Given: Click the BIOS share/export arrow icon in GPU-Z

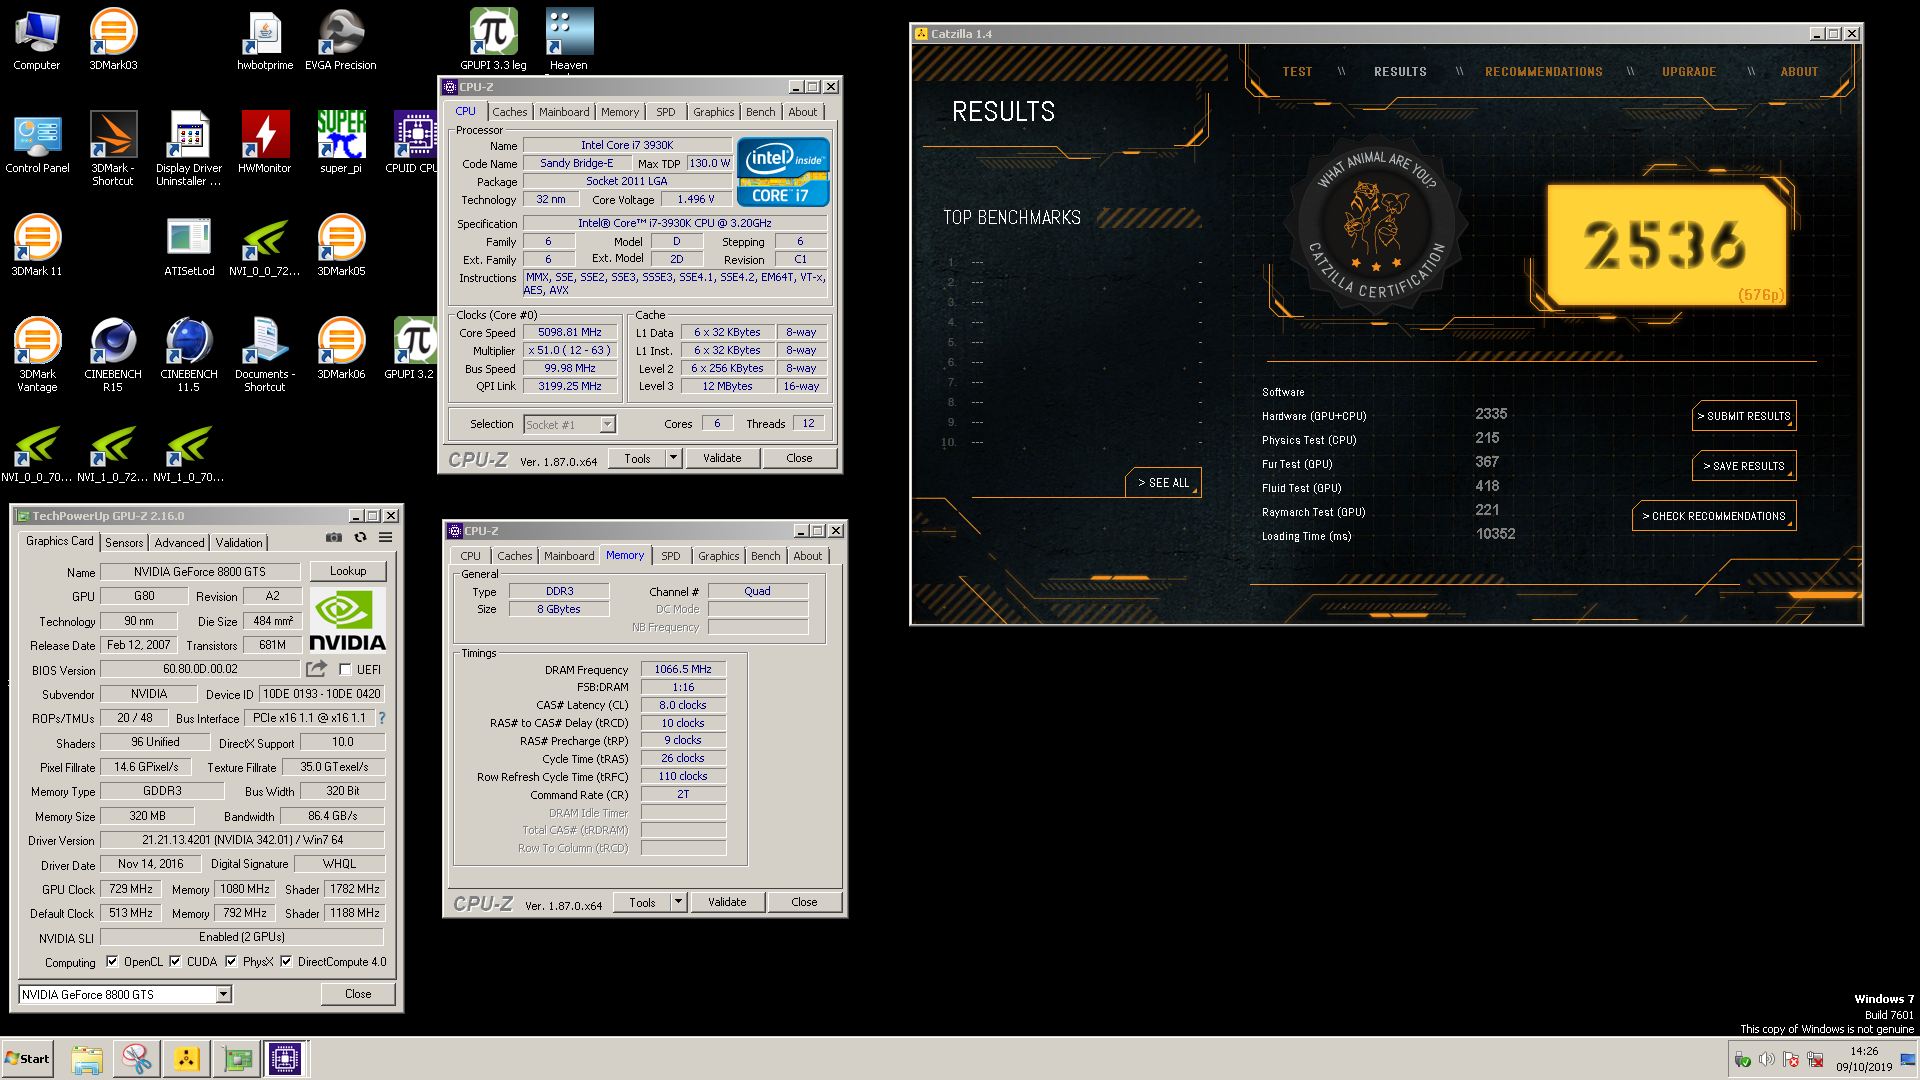Looking at the screenshot, I should [x=317, y=669].
